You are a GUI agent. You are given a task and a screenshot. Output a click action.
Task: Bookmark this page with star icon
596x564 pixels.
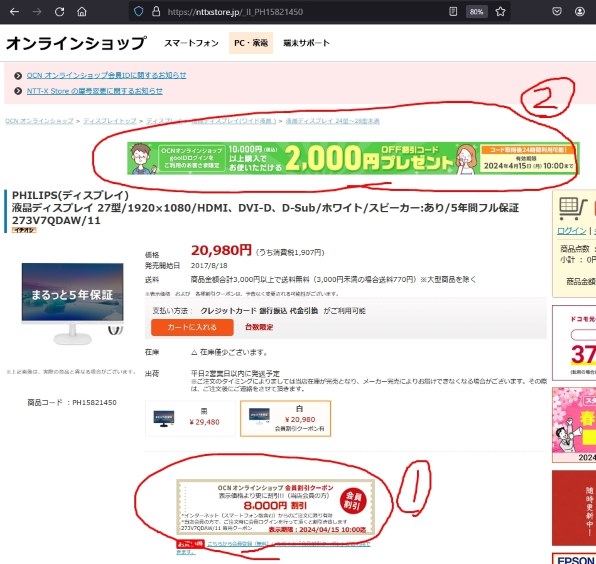(x=500, y=11)
